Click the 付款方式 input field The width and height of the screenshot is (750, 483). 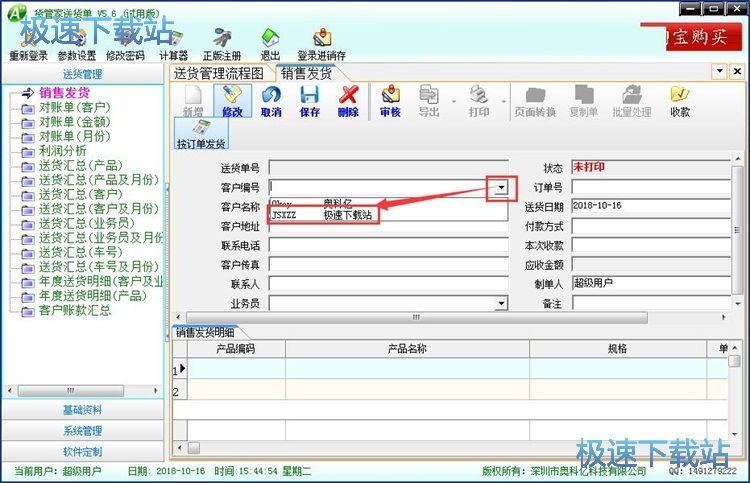click(651, 226)
